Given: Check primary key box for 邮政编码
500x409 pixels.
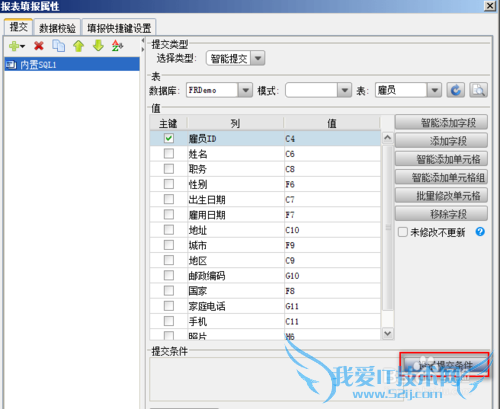Looking at the screenshot, I should pyautogui.click(x=169, y=275).
